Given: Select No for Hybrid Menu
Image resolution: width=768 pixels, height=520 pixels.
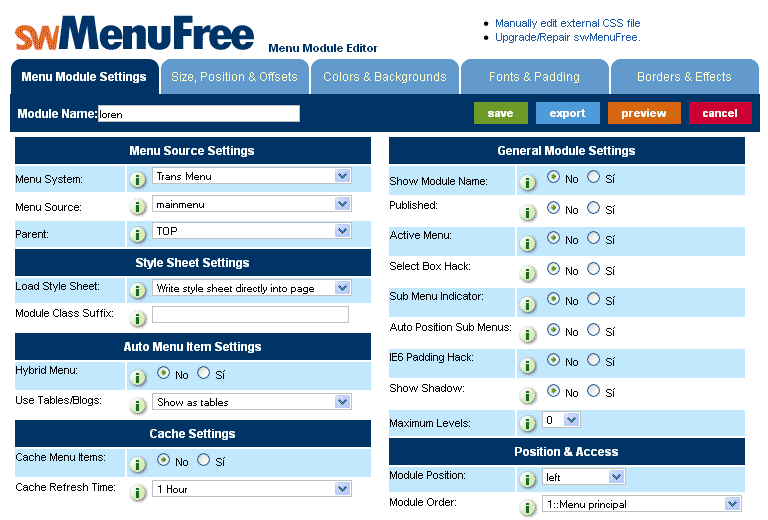Looking at the screenshot, I should (164, 373).
